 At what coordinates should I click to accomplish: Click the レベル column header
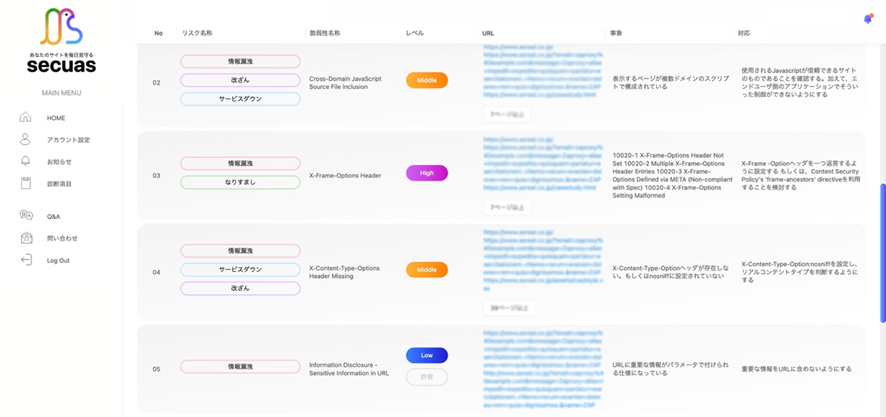click(414, 33)
